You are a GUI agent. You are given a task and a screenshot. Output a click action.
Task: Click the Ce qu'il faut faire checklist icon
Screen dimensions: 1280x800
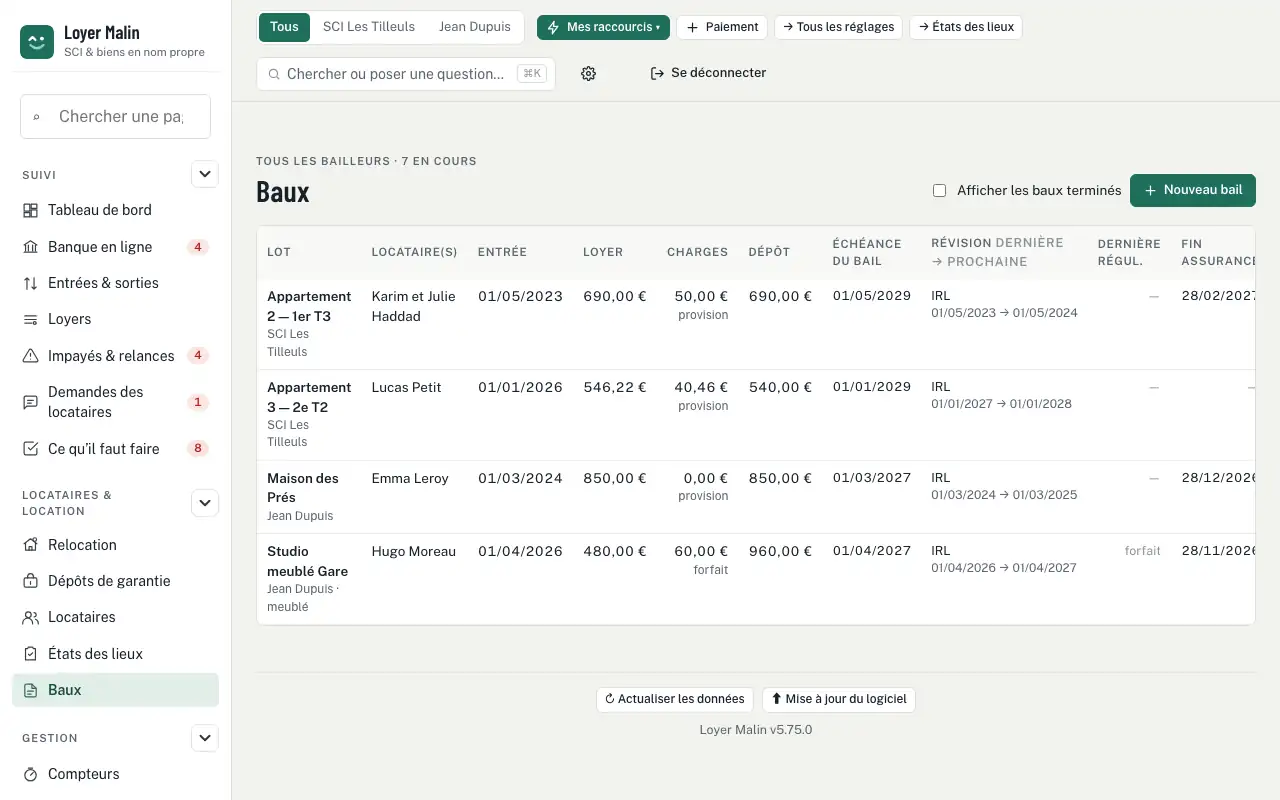click(x=30, y=449)
